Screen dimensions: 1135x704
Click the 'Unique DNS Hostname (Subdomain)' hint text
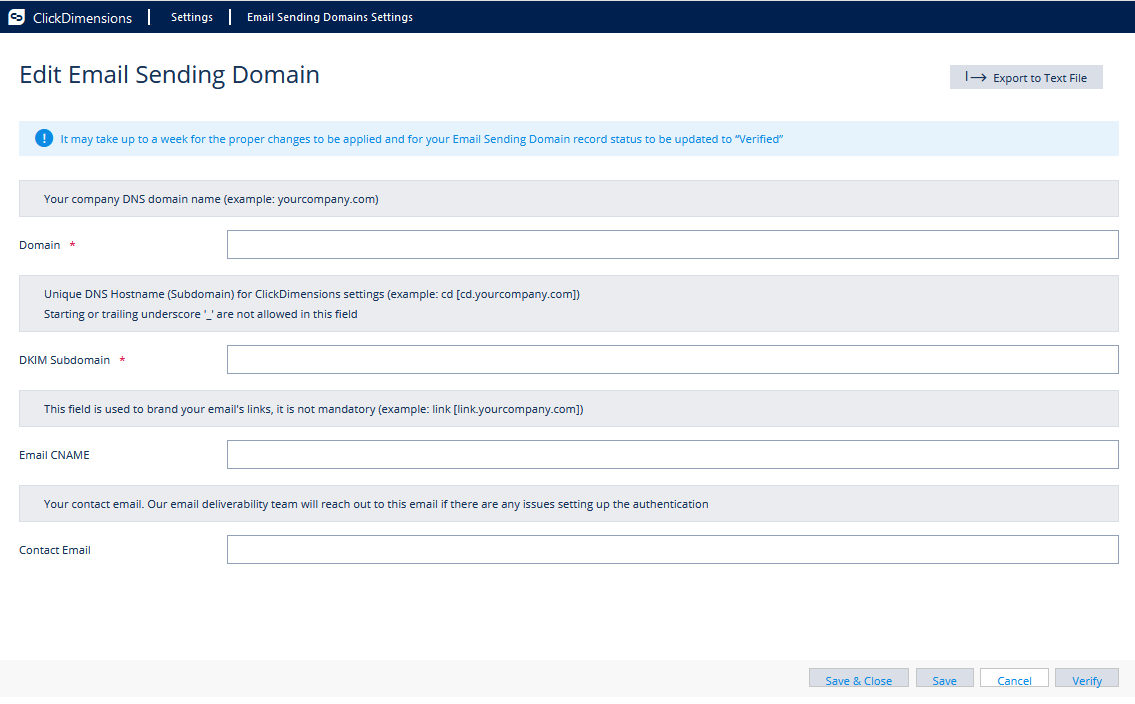coord(312,294)
